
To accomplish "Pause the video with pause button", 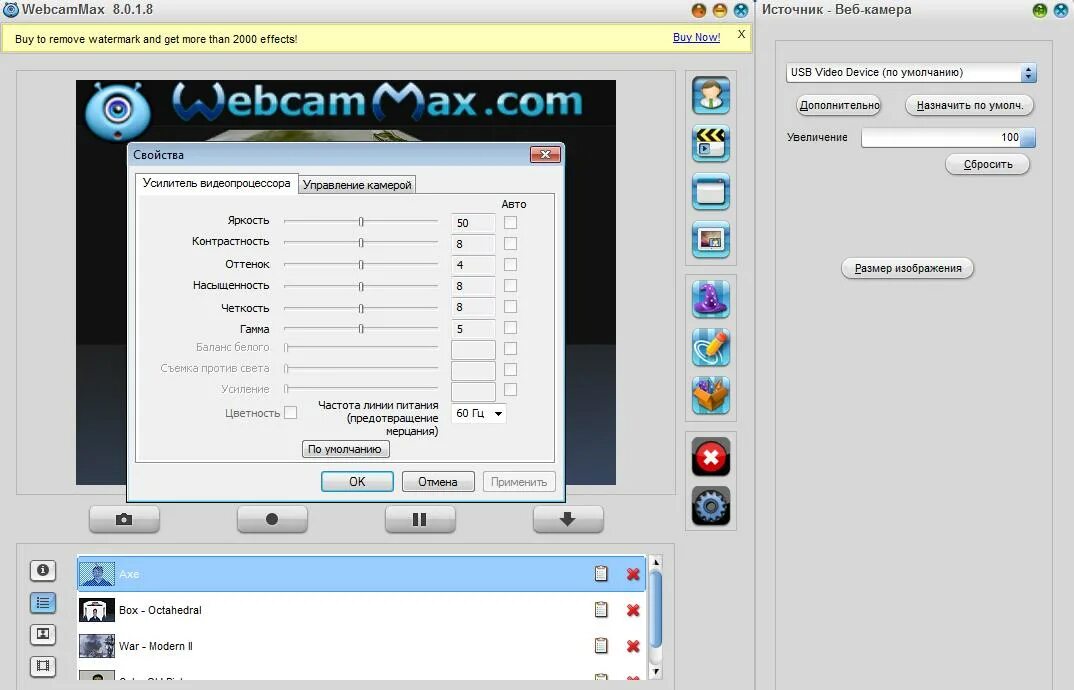I will (420, 519).
